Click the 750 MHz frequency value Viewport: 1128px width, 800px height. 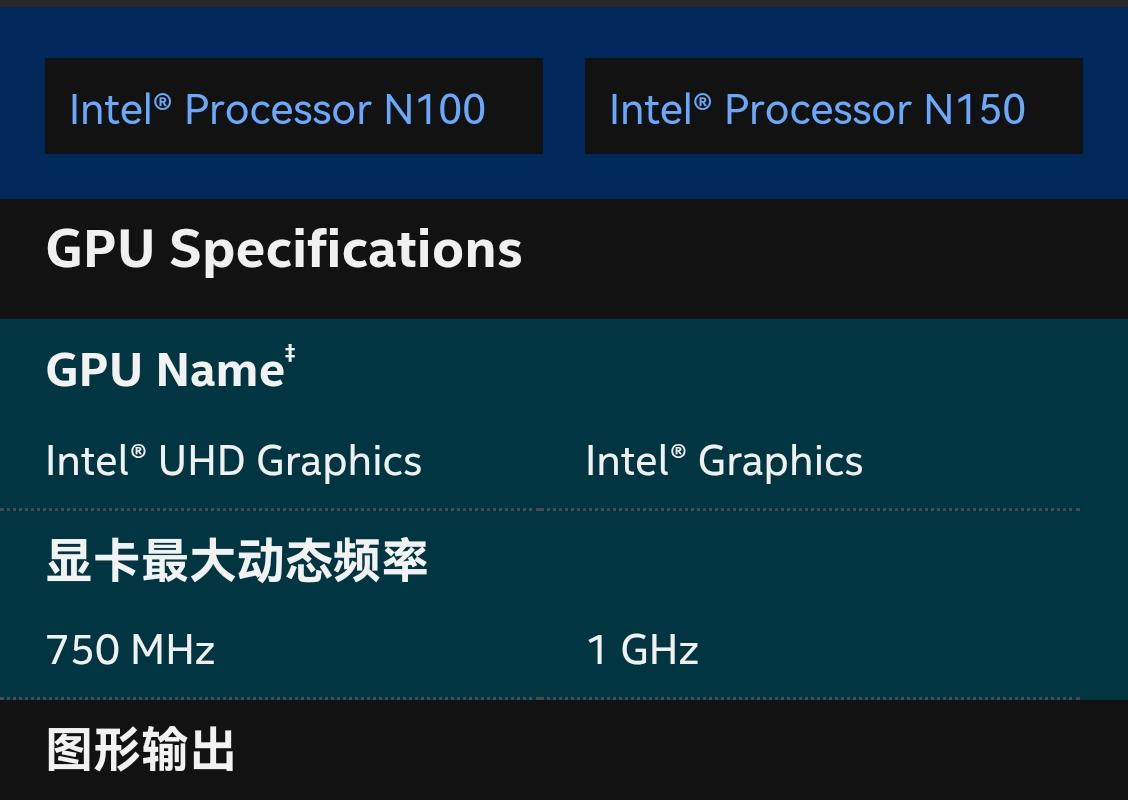click(131, 650)
